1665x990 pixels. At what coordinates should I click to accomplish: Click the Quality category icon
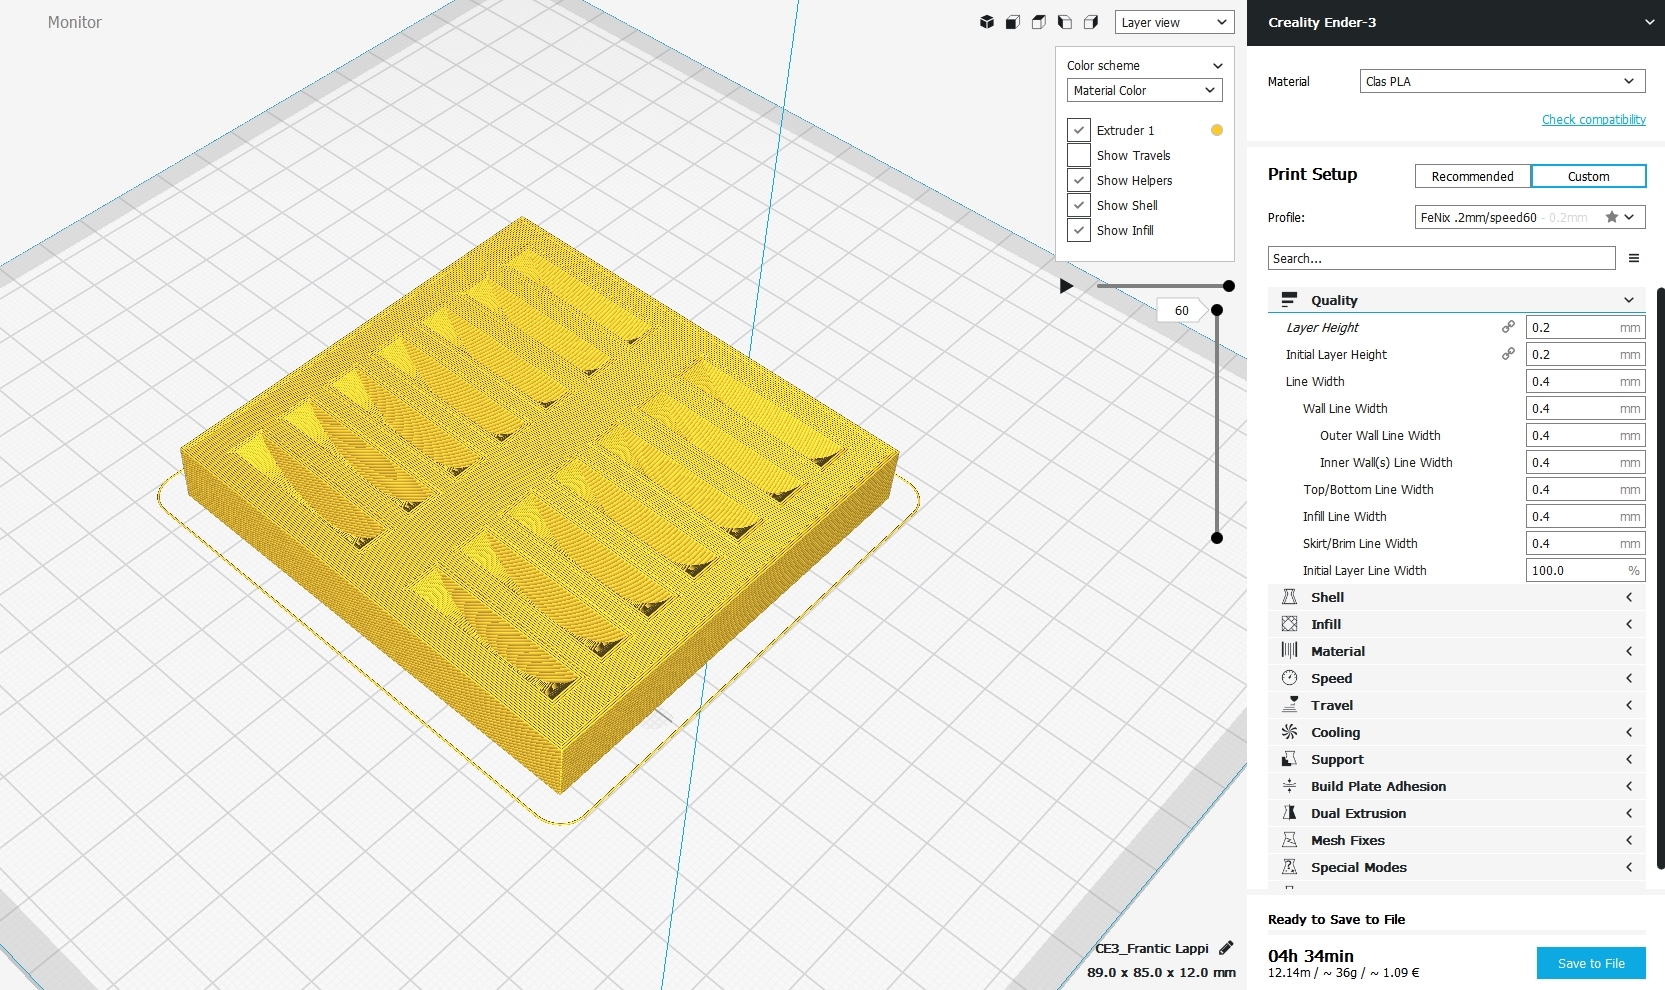pos(1289,300)
